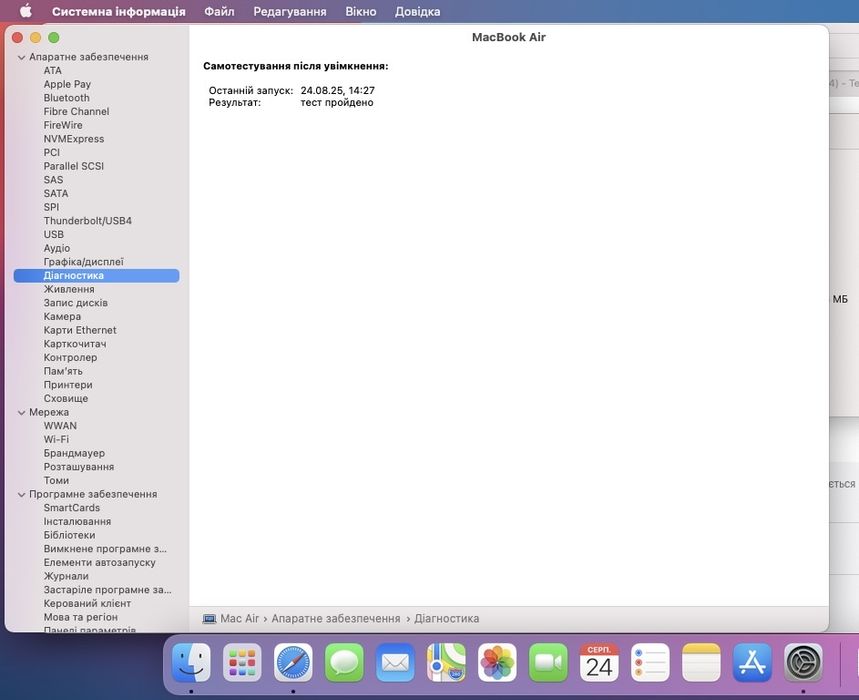Select Камера in the sidebar
The height and width of the screenshot is (700, 859).
[62, 317]
